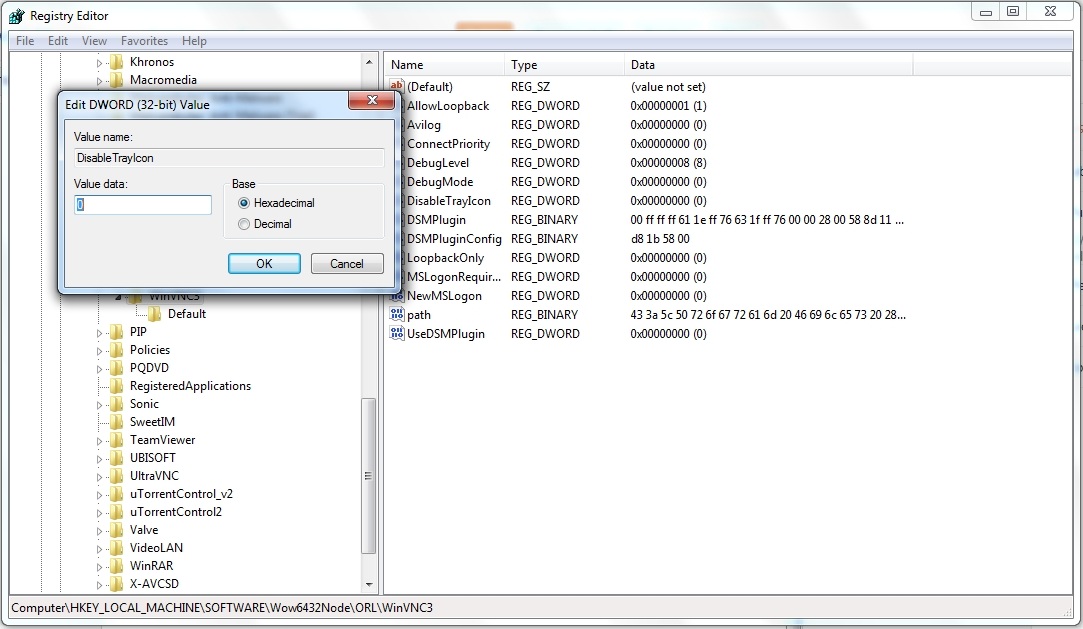Open the Favorites menu
Image resolution: width=1083 pixels, height=629 pixels.
(144, 41)
